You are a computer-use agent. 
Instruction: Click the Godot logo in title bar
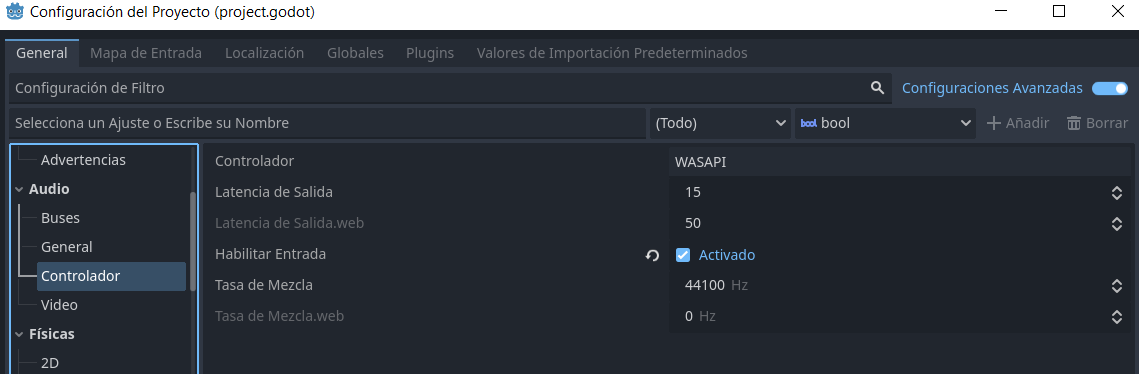click(15, 12)
